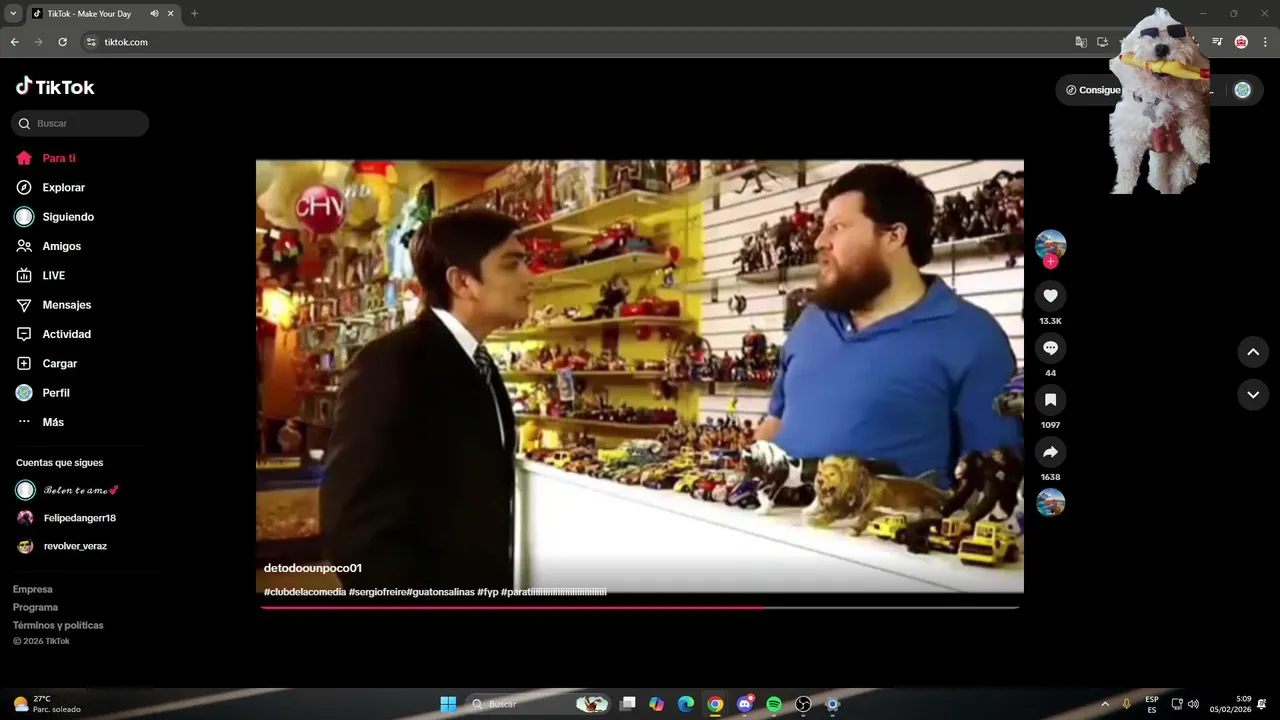Screen dimensions: 1280x720
Task: Open the media controls icon in Chrome
Action: point(1217,42)
